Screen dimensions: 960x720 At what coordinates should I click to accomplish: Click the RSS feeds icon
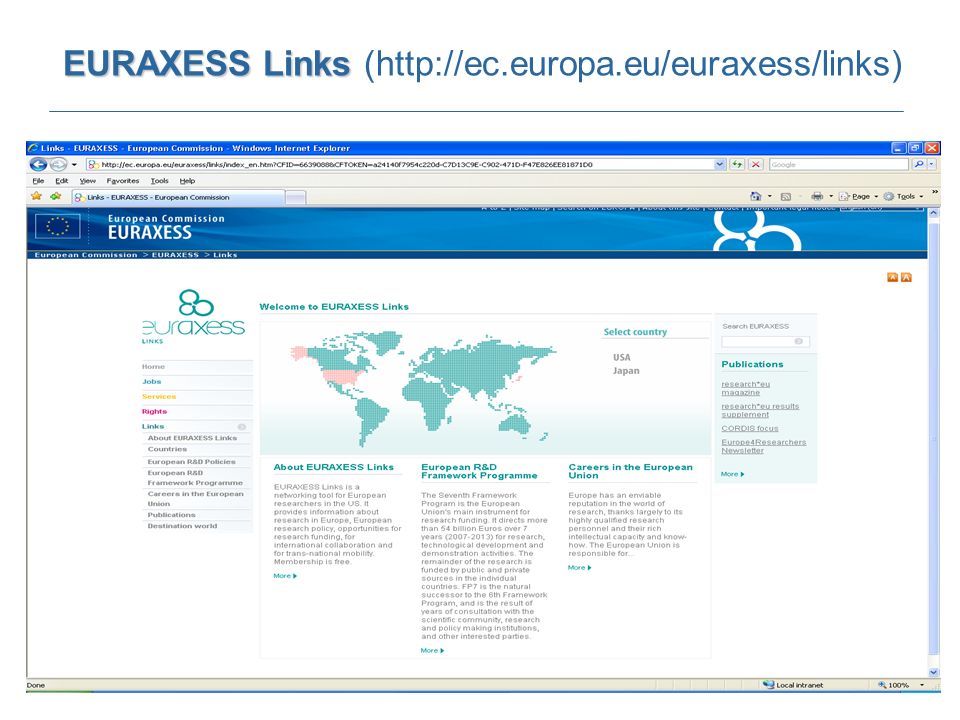click(786, 197)
